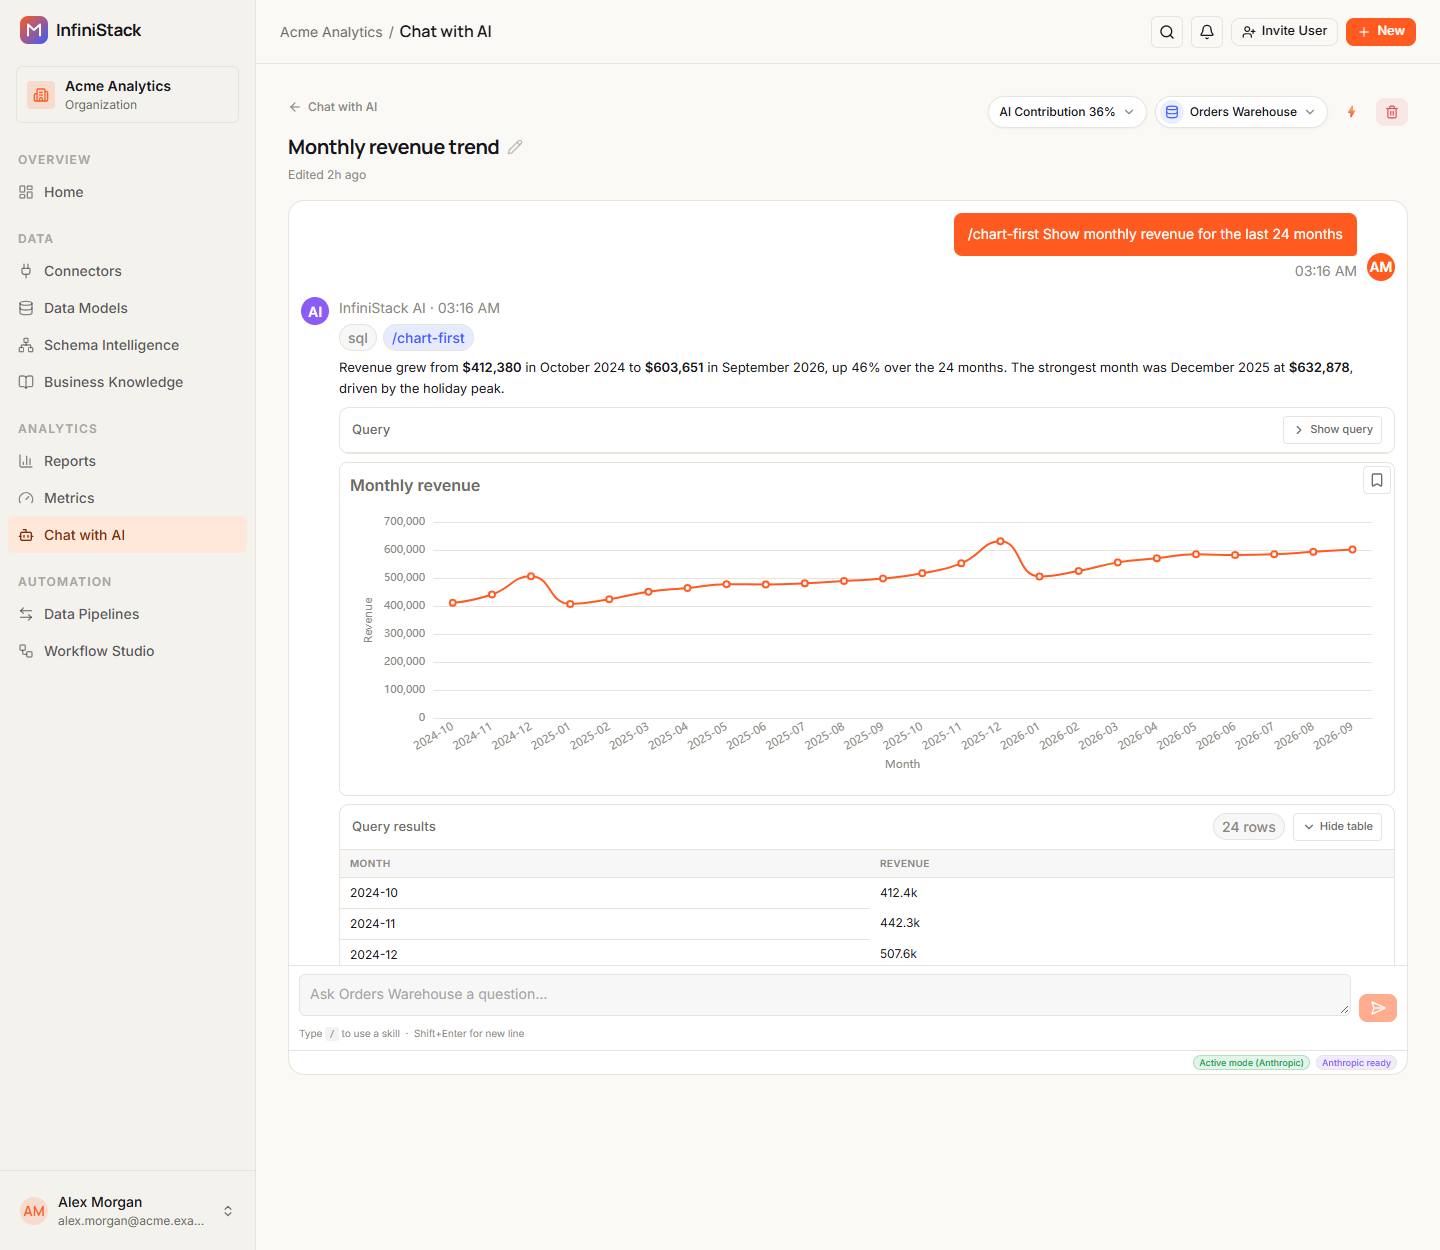
Task: Select Chat with AI in sidebar
Action: (127, 535)
